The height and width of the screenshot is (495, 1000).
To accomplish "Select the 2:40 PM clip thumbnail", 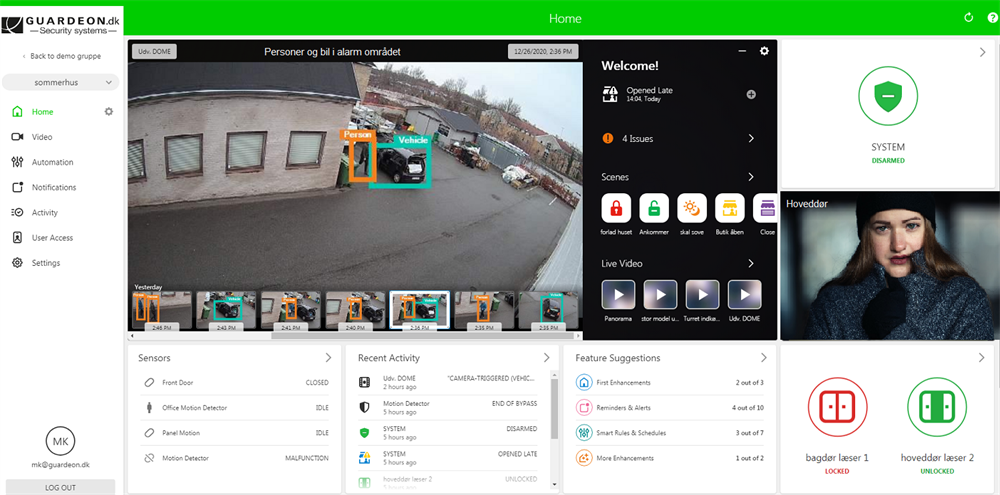I will 355,310.
